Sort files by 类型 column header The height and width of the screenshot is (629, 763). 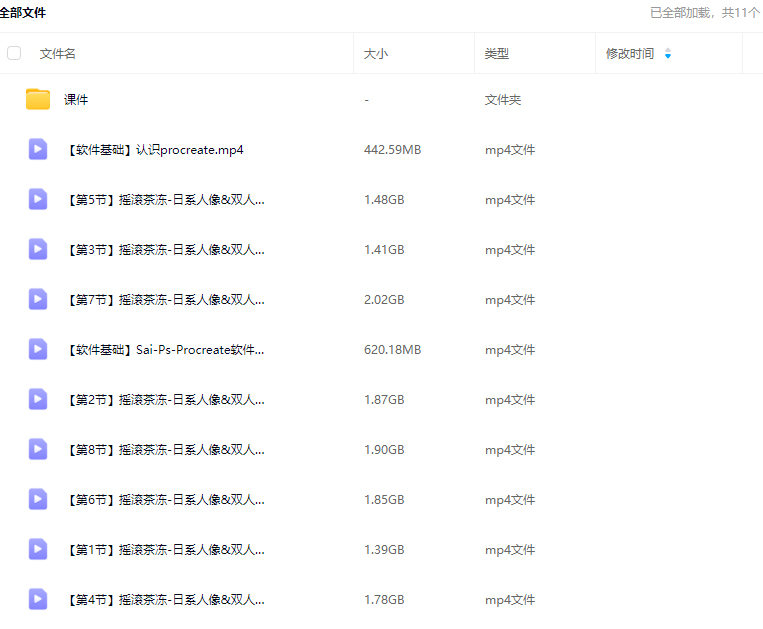pyautogui.click(x=497, y=53)
